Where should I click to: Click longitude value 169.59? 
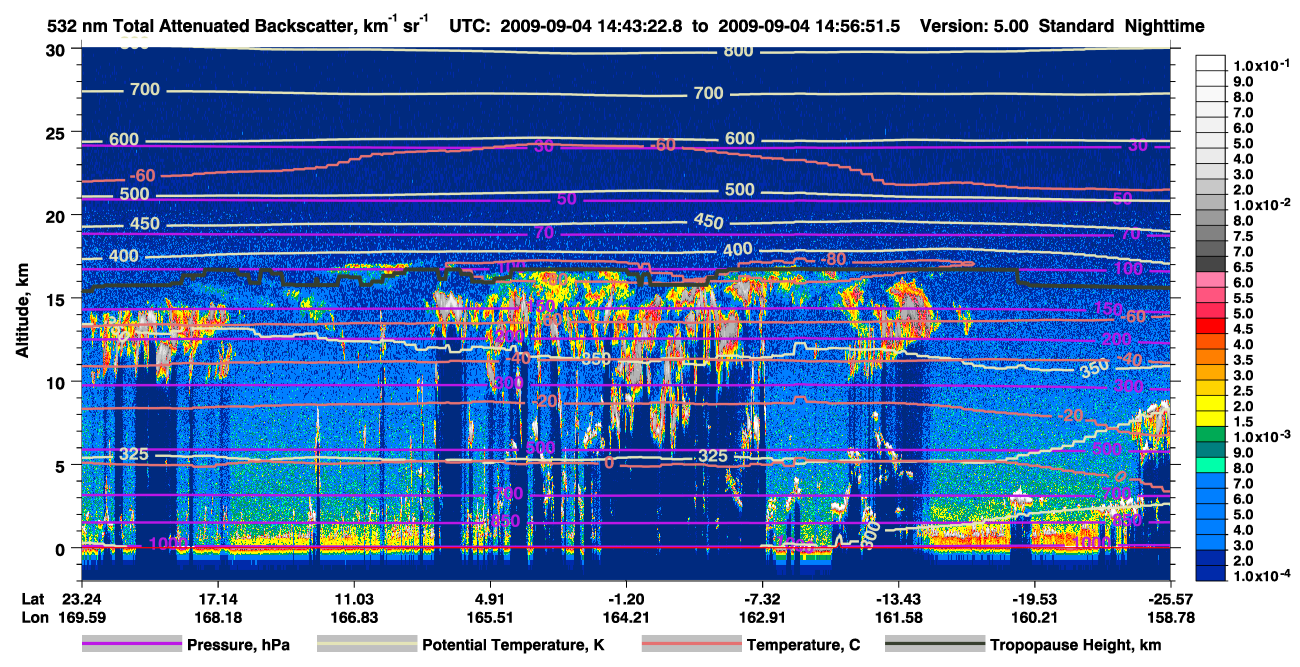click(82, 618)
